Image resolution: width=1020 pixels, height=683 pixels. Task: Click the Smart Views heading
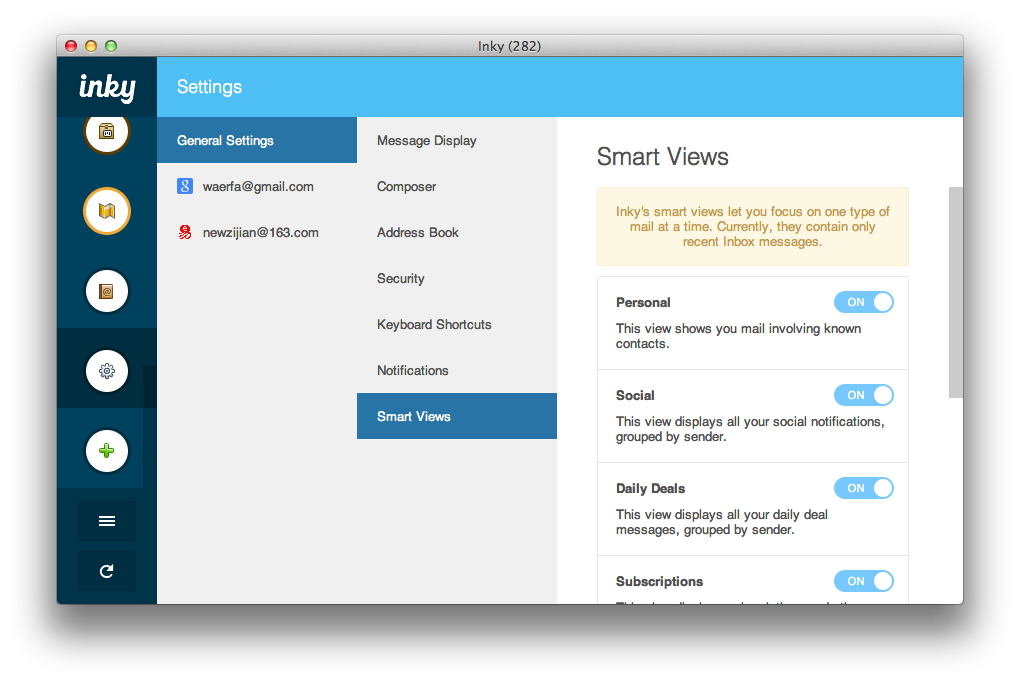(662, 157)
